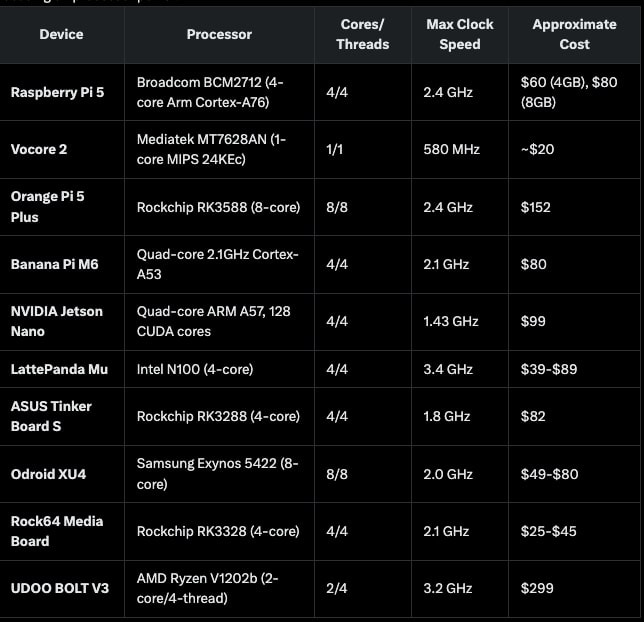Image resolution: width=644 pixels, height=622 pixels.
Task: Click 4/4 in the NVIDIA Jetson Nano row
Action: point(337,321)
